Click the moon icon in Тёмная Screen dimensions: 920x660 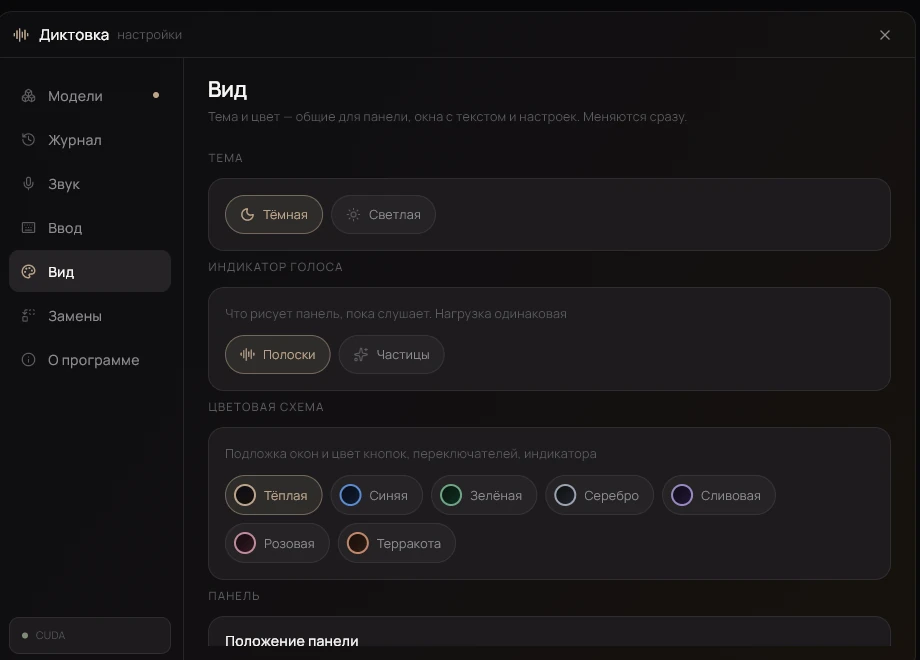coord(248,215)
